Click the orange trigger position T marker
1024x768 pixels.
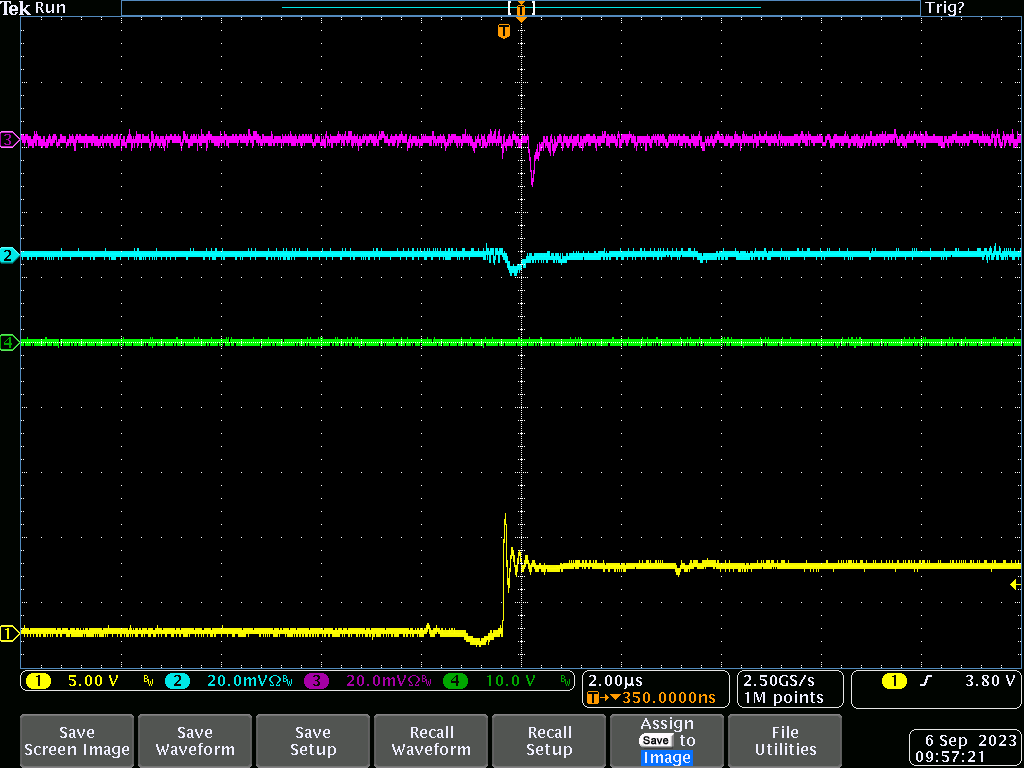(x=504, y=32)
